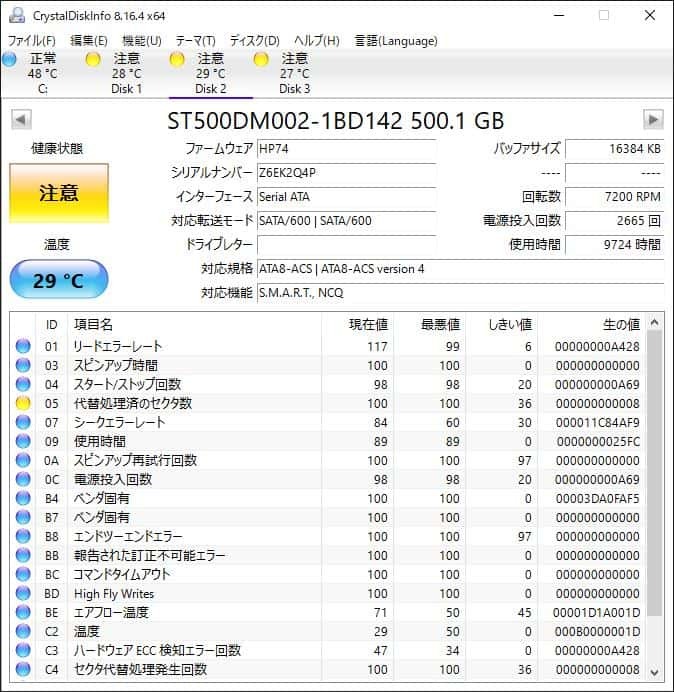The height and width of the screenshot is (692, 674).
Task: Open the 機能(U) menu
Action: 142,41
